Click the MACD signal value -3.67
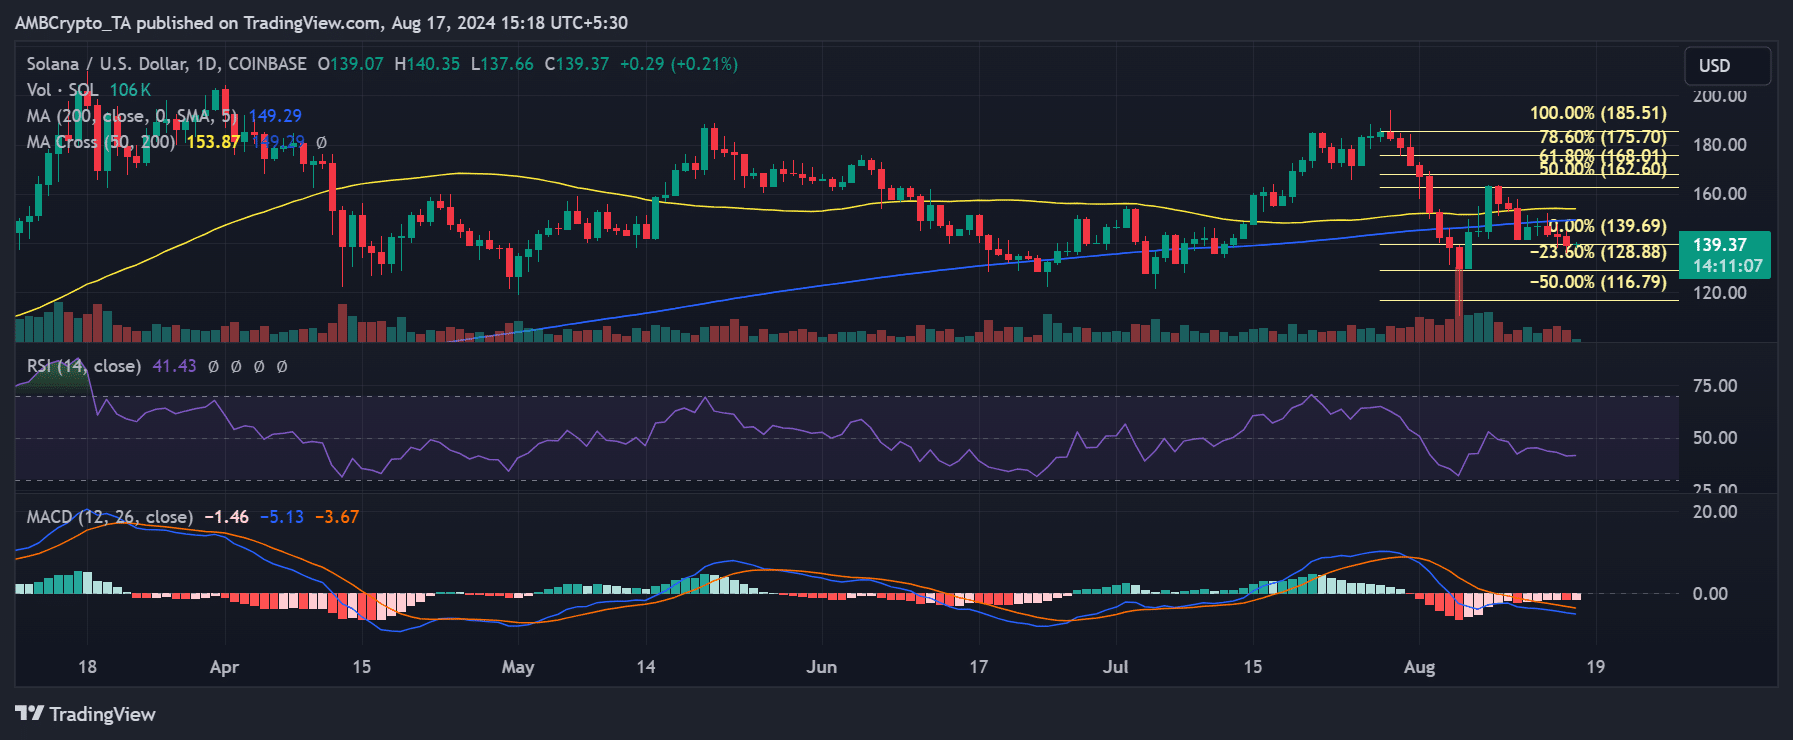This screenshot has width=1793, height=740. [x=337, y=517]
